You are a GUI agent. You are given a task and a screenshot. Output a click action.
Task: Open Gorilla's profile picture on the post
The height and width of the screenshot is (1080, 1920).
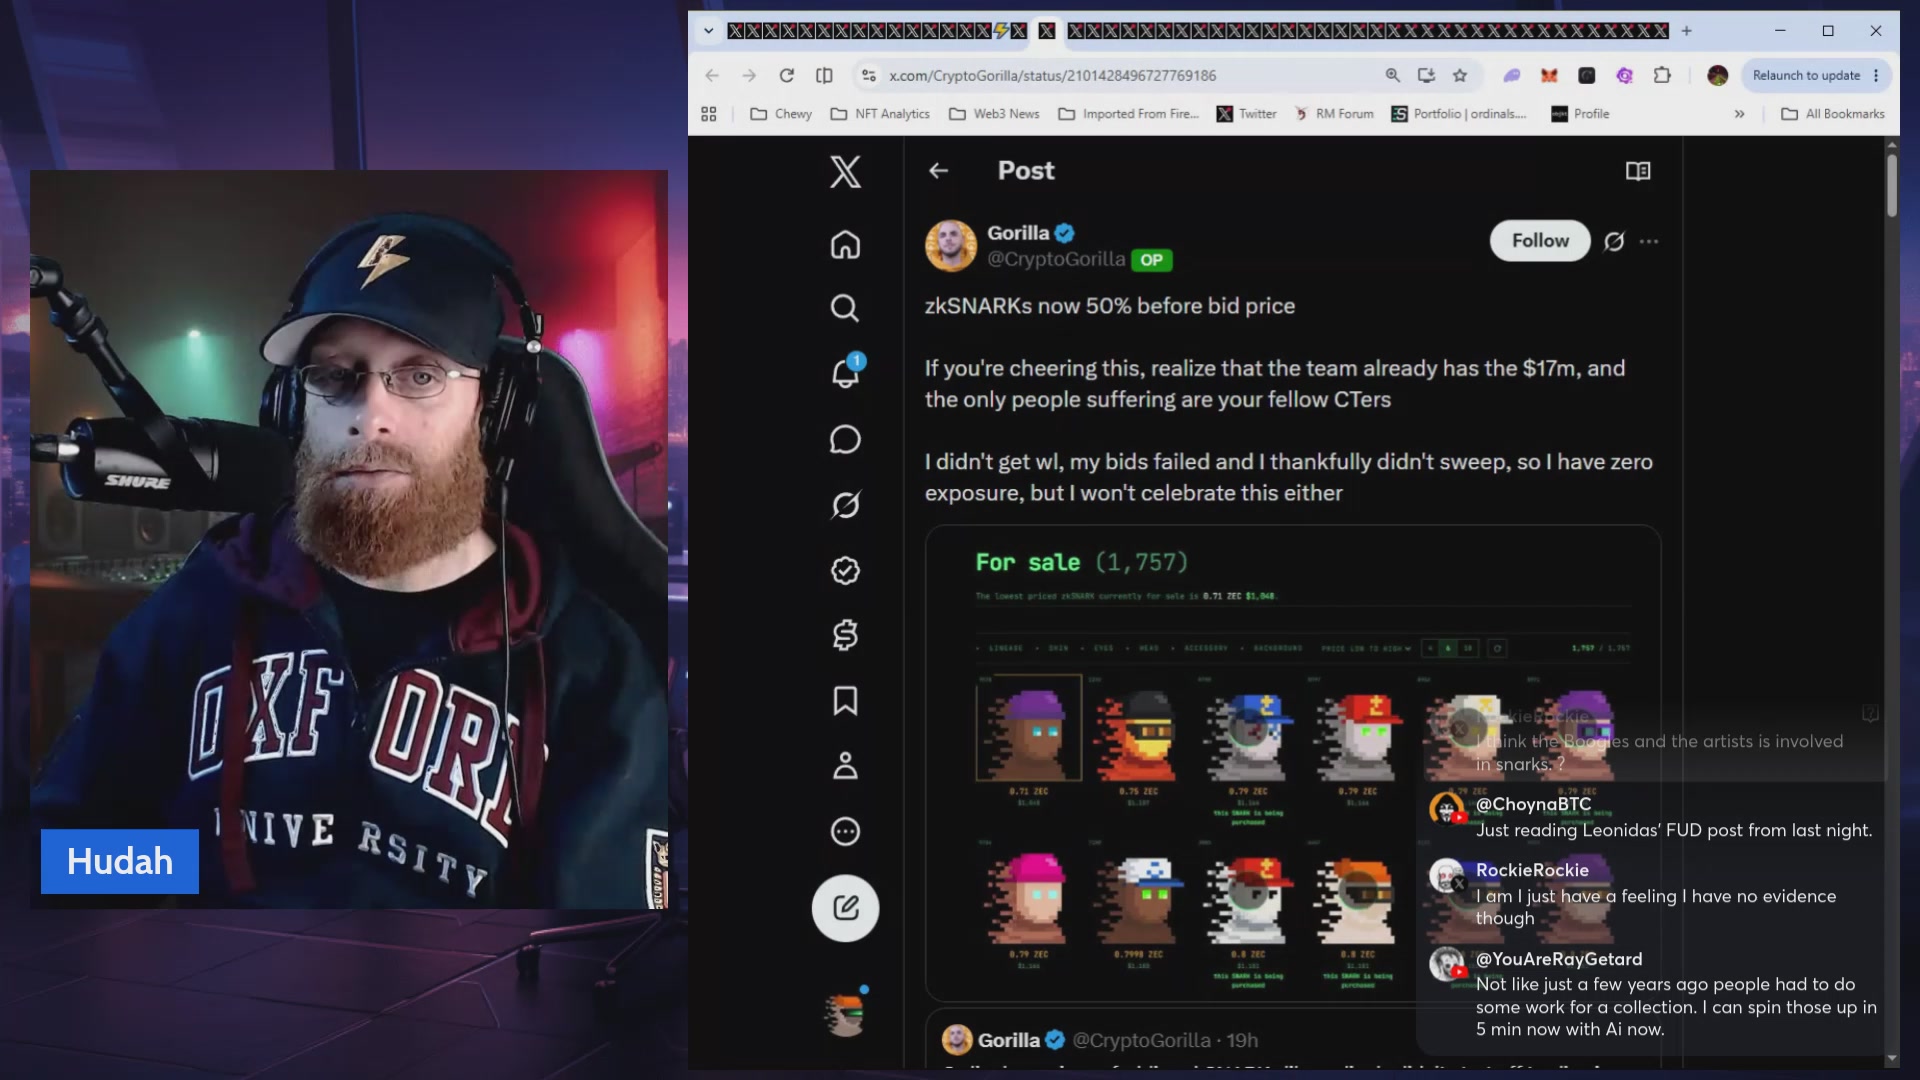point(950,246)
